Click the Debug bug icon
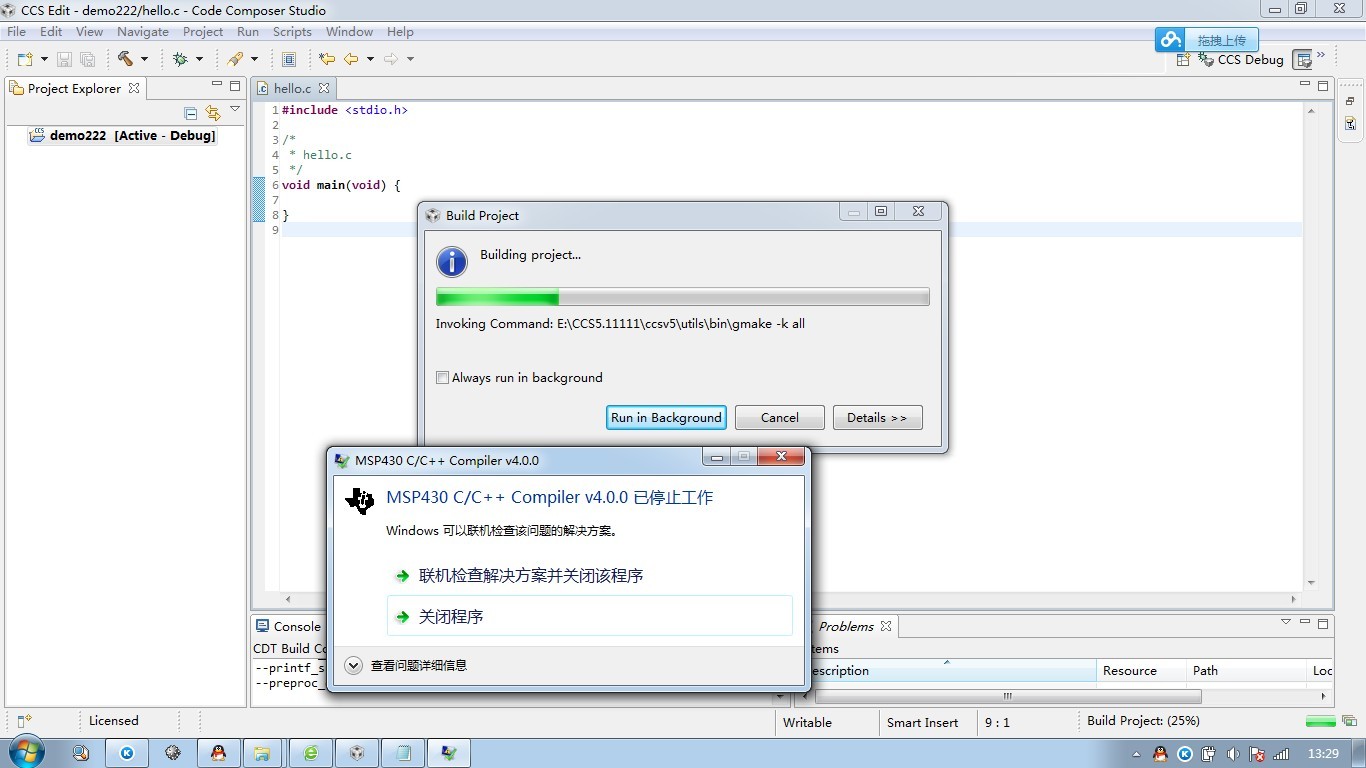 (180, 59)
